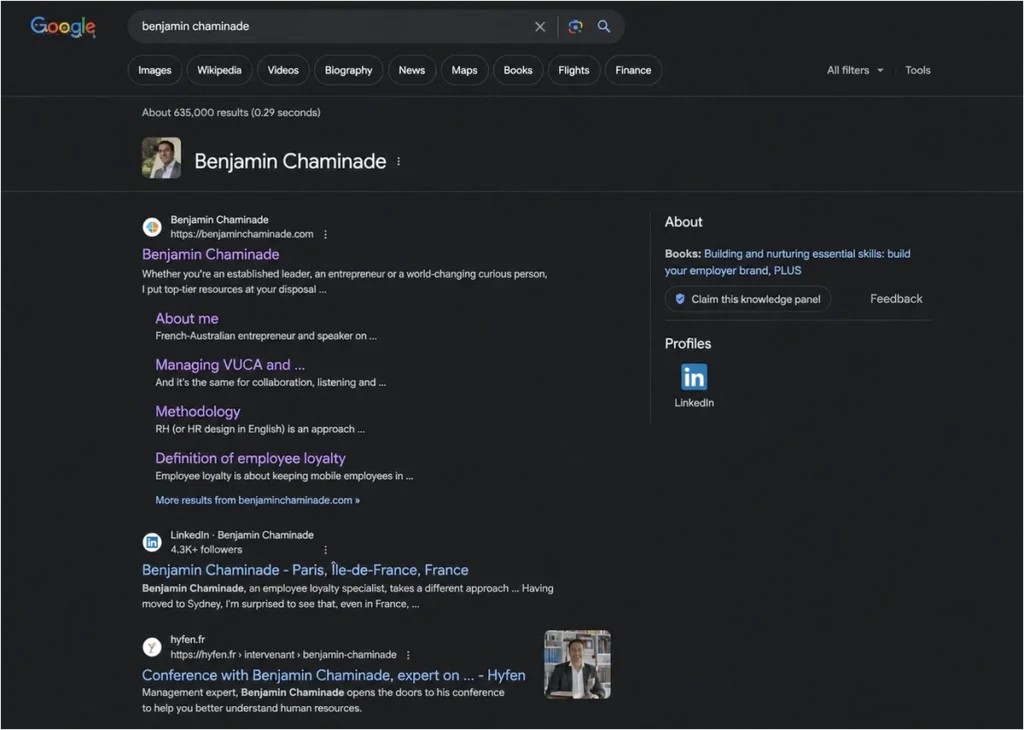Open the Managing VUCA and ... sitelink
1024x730 pixels.
click(230, 365)
